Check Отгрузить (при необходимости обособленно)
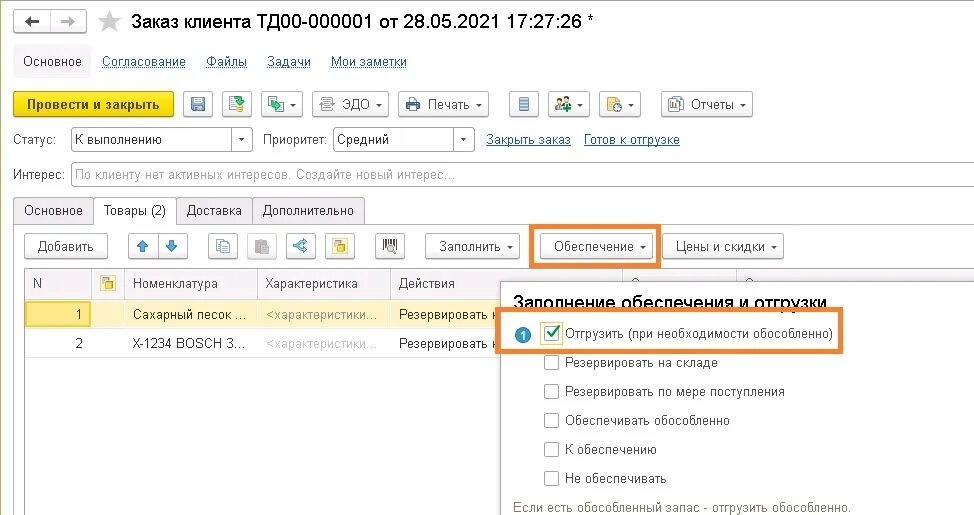 coord(552,334)
